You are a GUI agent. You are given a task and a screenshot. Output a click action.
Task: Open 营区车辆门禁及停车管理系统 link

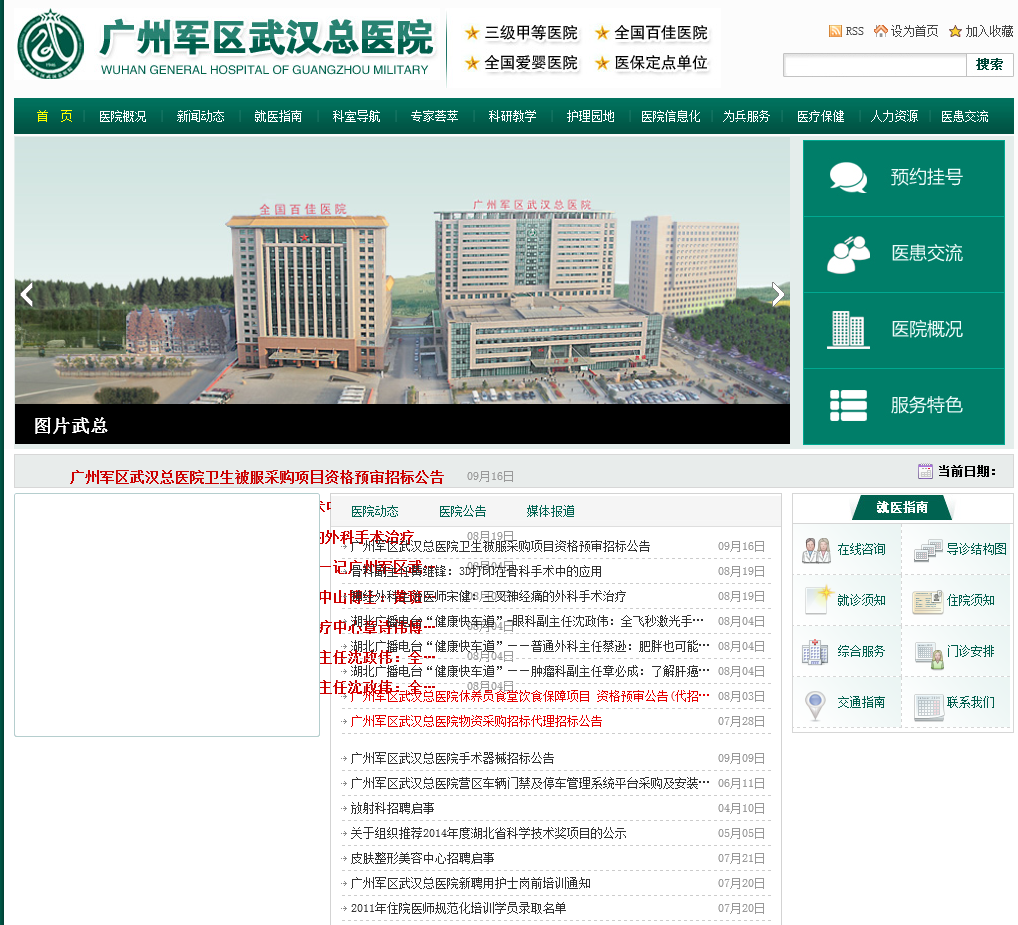click(x=529, y=783)
